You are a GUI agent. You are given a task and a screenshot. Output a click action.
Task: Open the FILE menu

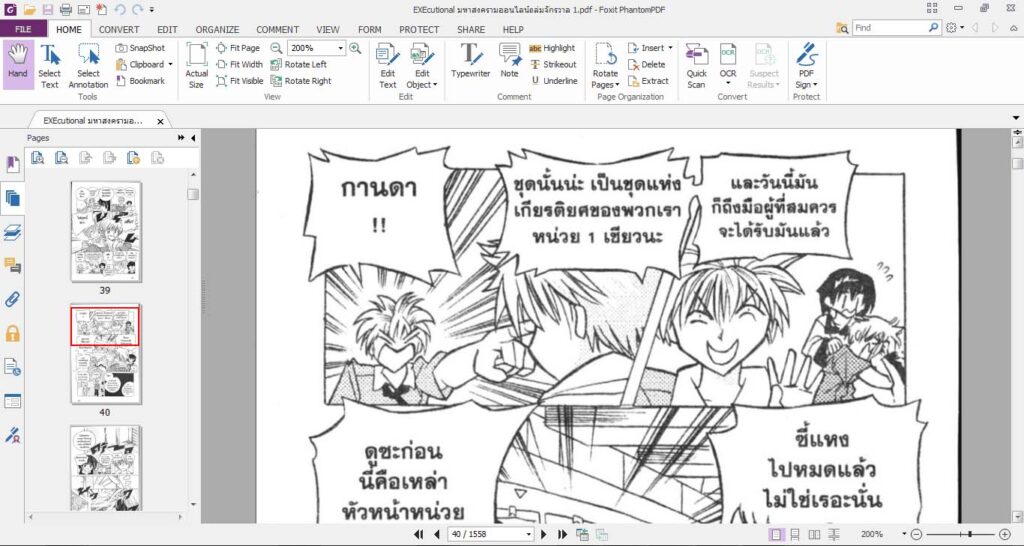click(x=24, y=29)
